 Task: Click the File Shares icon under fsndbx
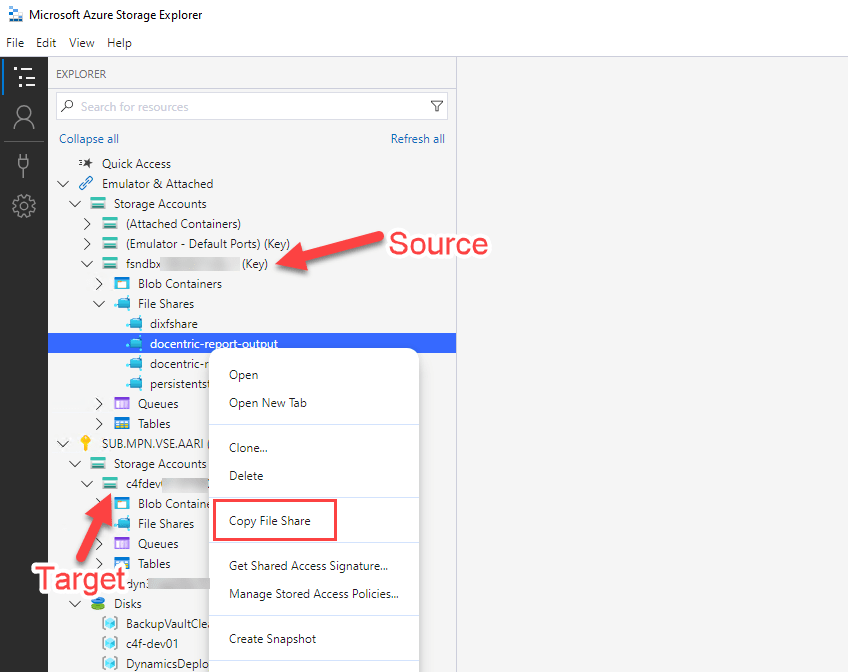coord(123,303)
